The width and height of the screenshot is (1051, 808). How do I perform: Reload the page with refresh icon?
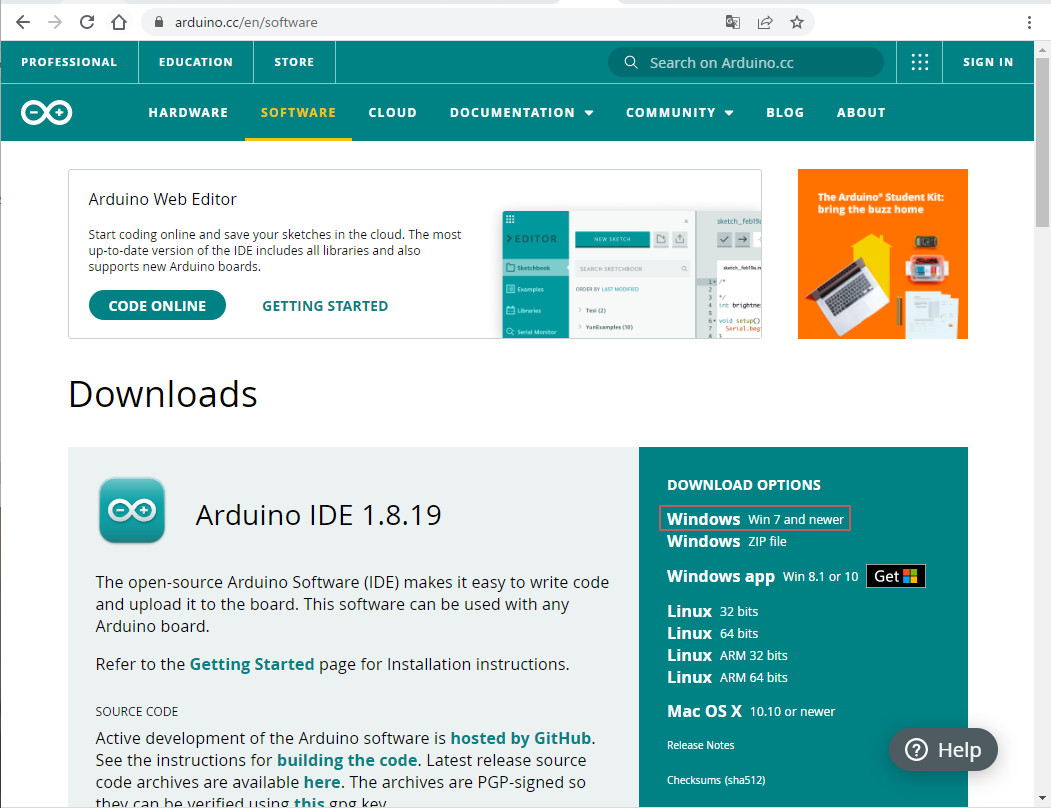[87, 22]
